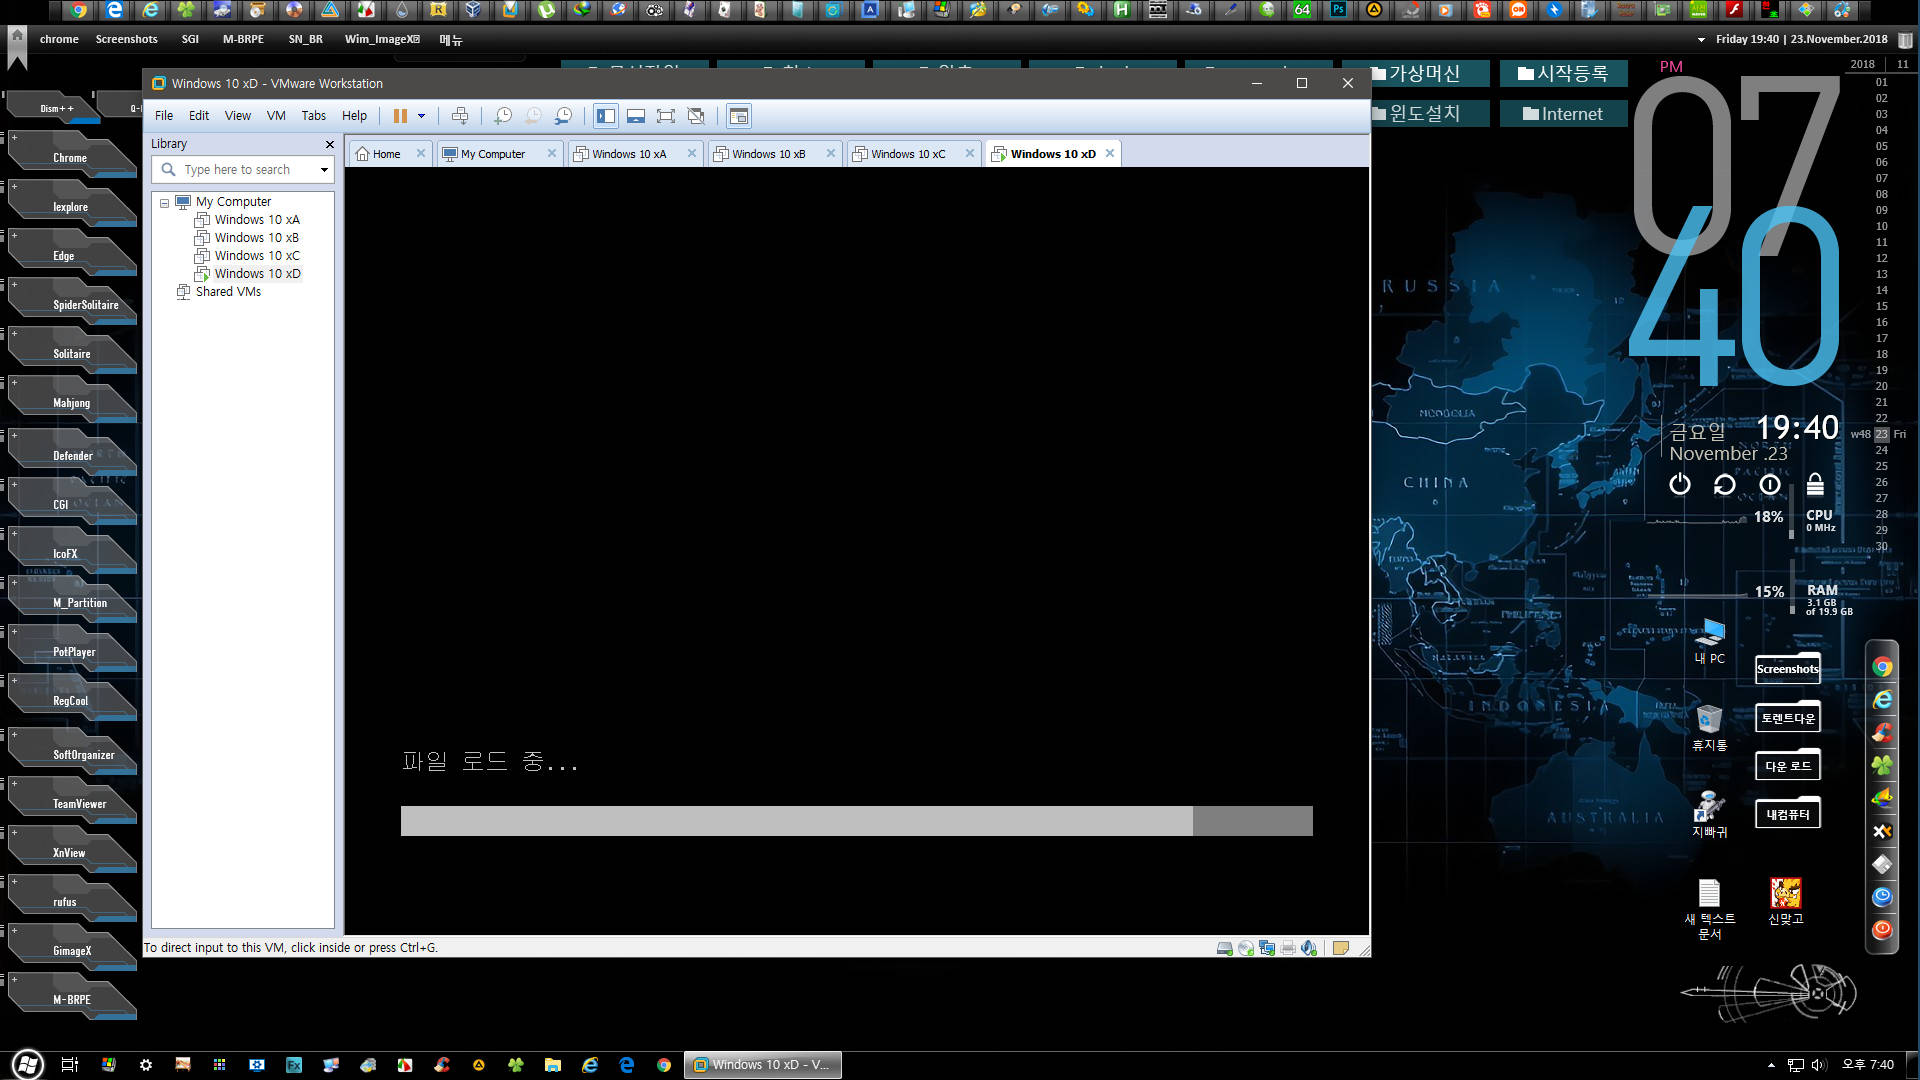Click Windows Start button on taskbar
Image resolution: width=1920 pixels, height=1080 pixels.
tap(27, 1065)
